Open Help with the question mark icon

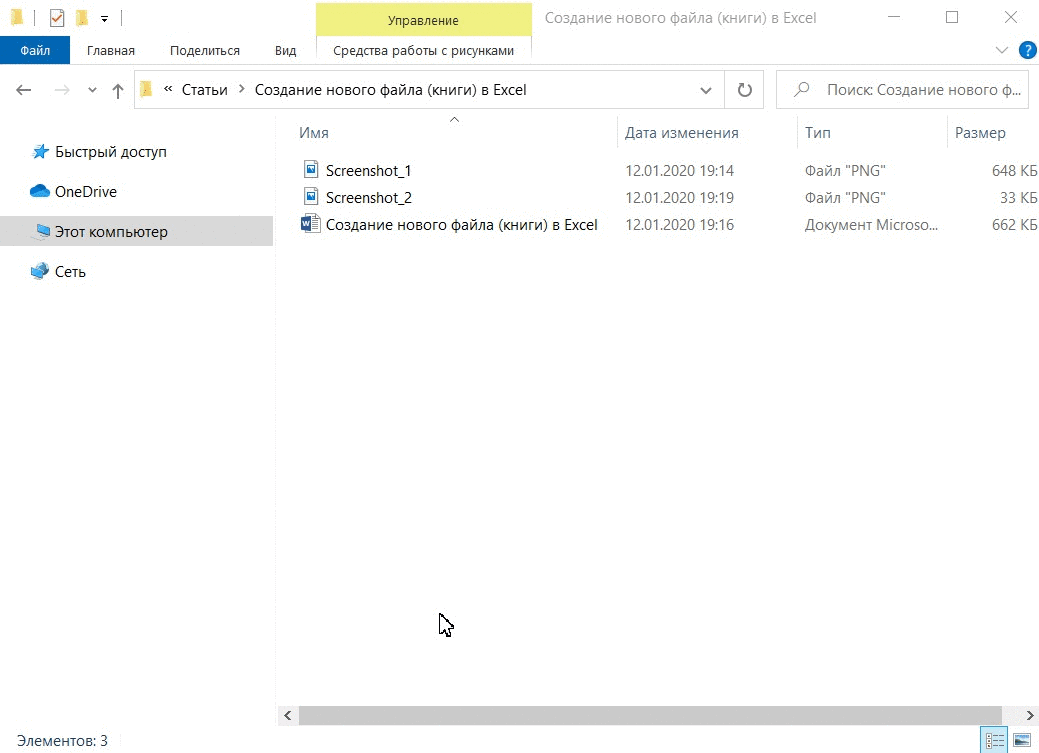tap(1027, 50)
